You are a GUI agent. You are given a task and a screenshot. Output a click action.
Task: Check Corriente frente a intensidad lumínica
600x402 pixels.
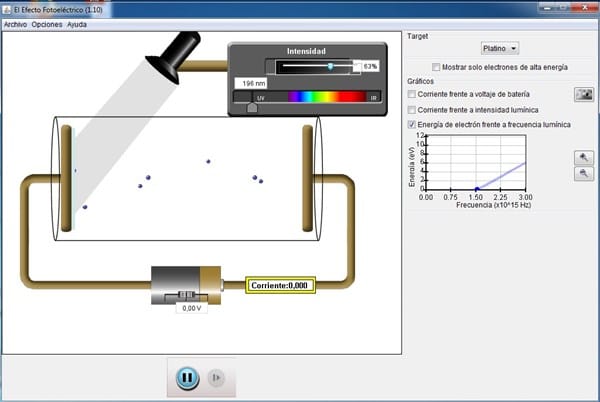[413, 109]
